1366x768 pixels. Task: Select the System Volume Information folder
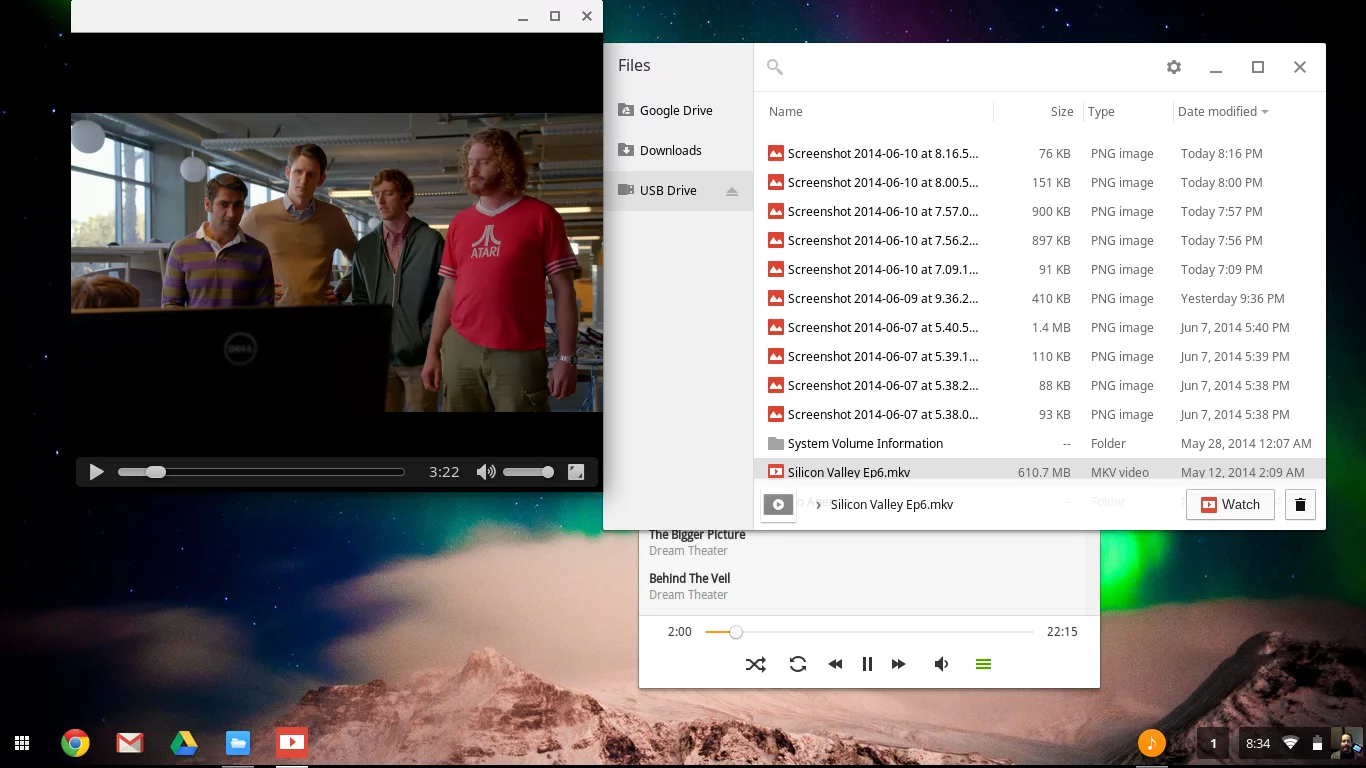(x=864, y=443)
